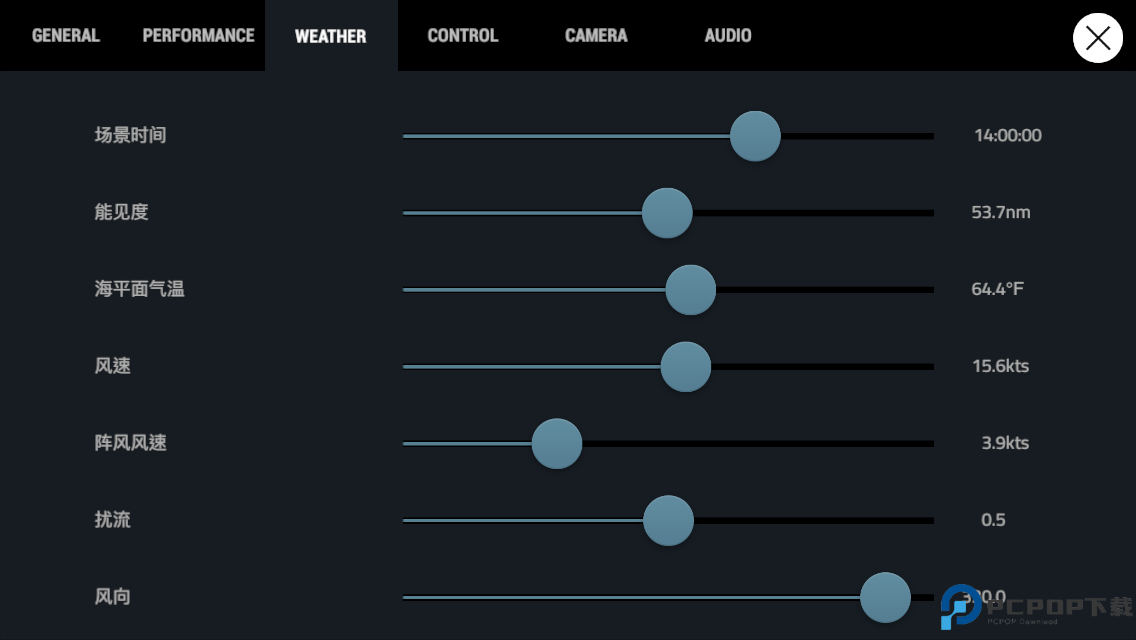Image resolution: width=1136 pixels, height=640 pixels.
Task: Click the 15.6kts wind speed value
Action: click(1000, 367)
